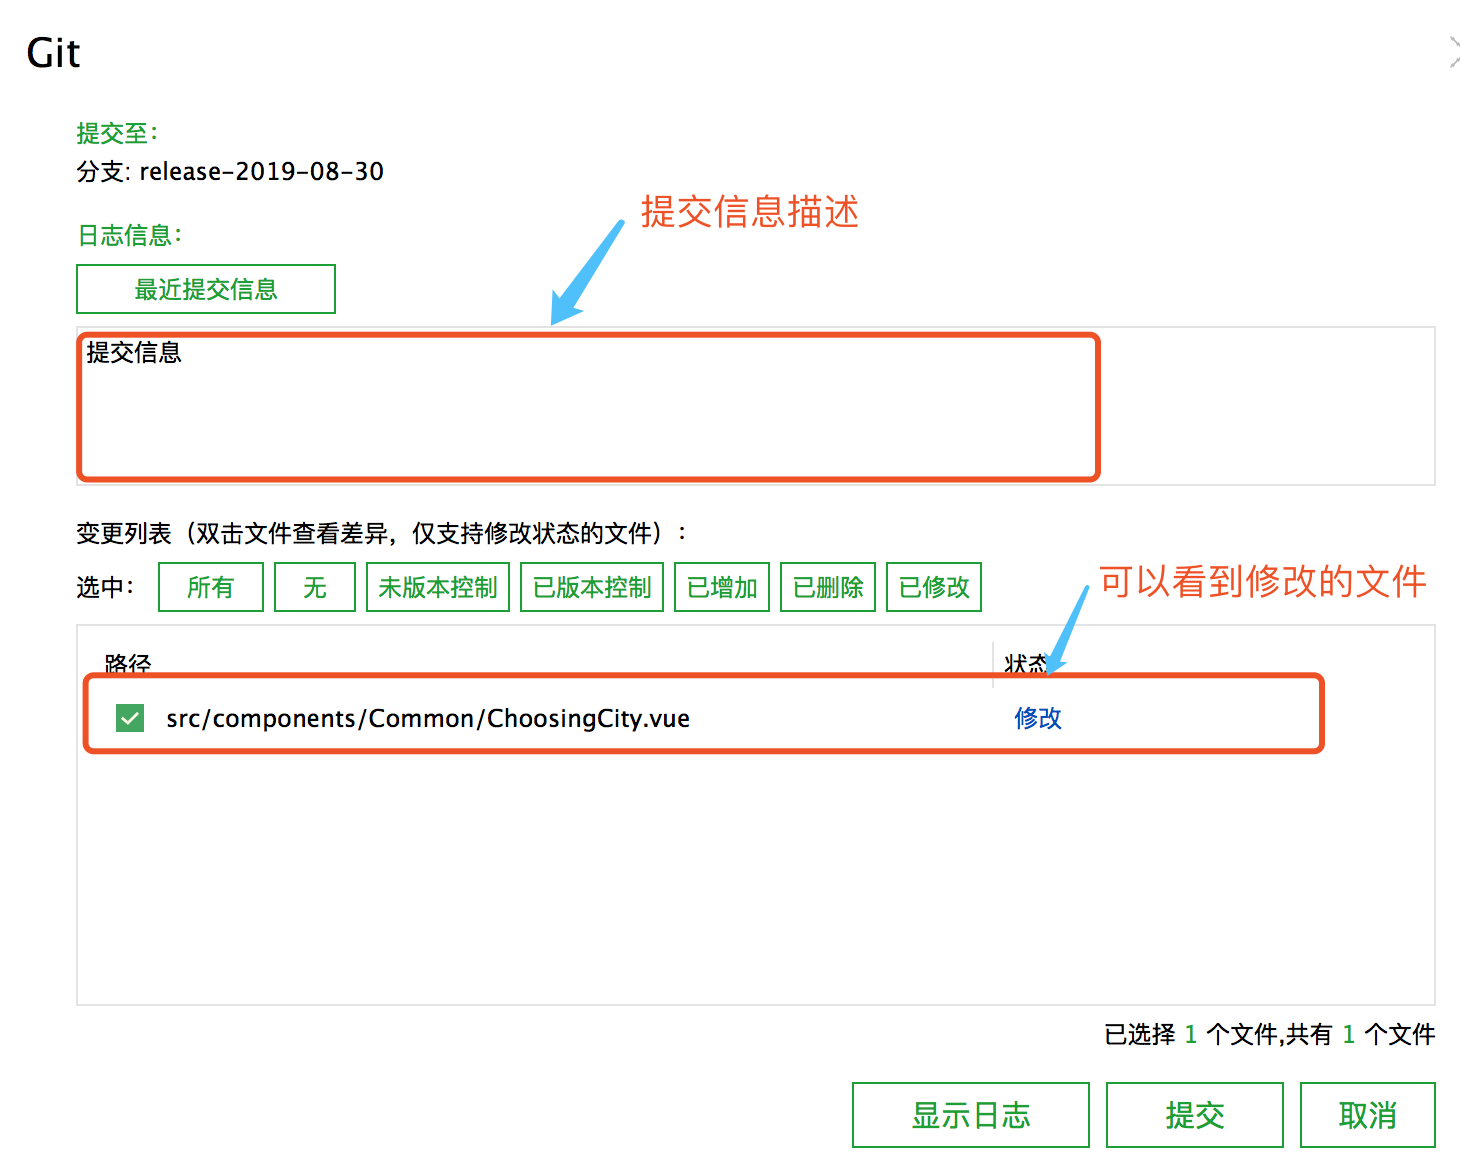Click 取消 to cancel the commit

tap(1368, 1115)
